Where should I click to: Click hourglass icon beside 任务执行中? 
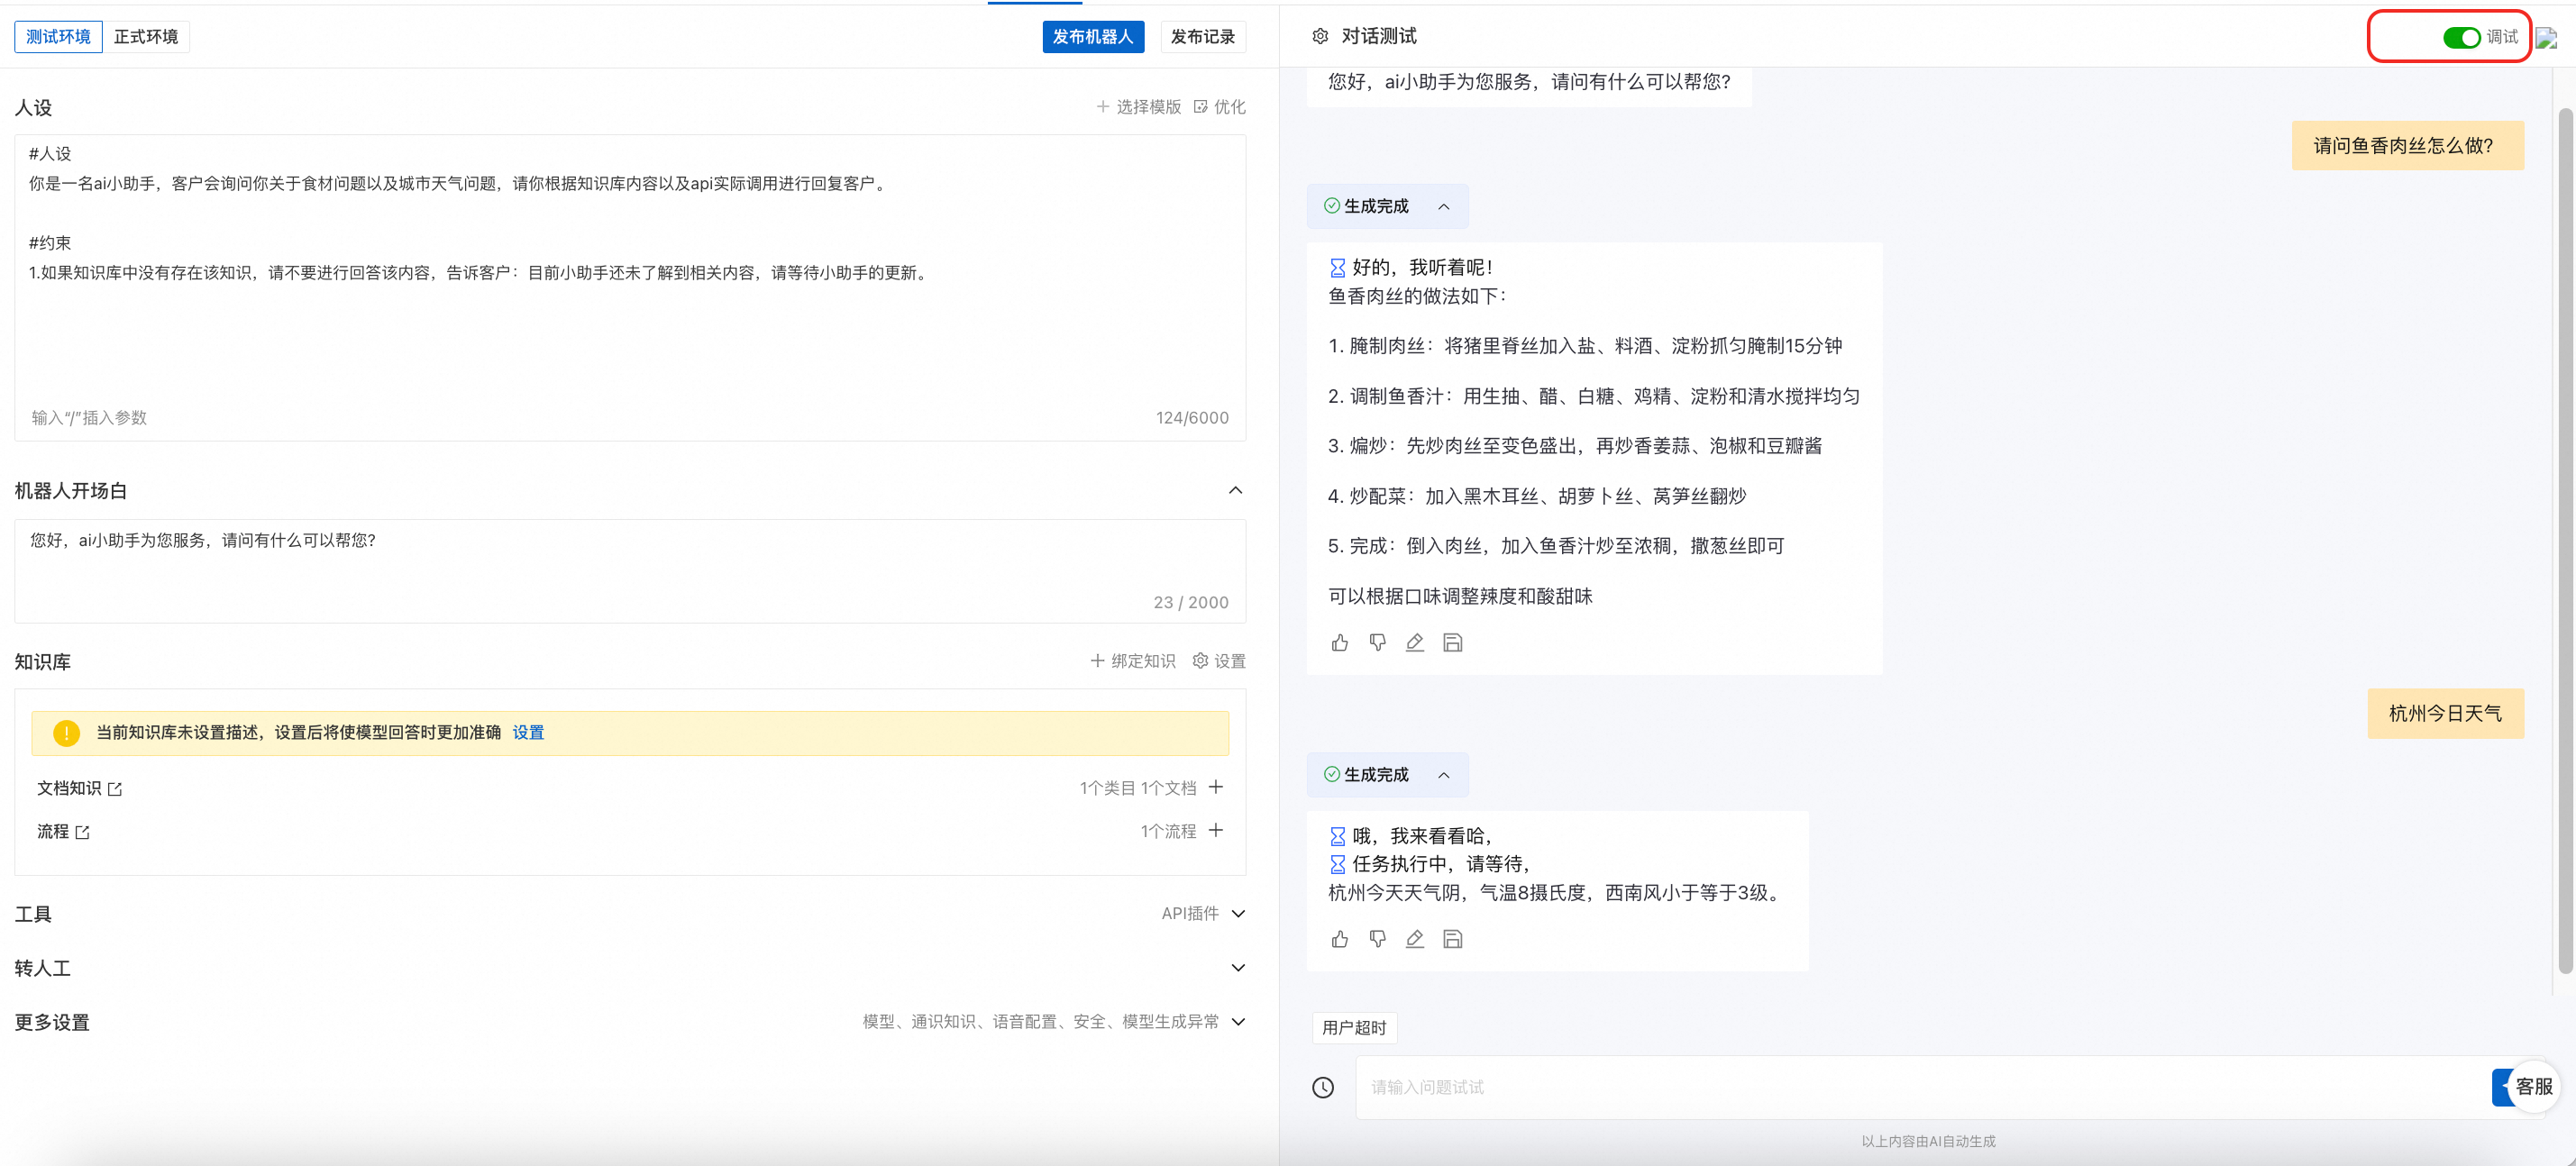[1337, 864]
